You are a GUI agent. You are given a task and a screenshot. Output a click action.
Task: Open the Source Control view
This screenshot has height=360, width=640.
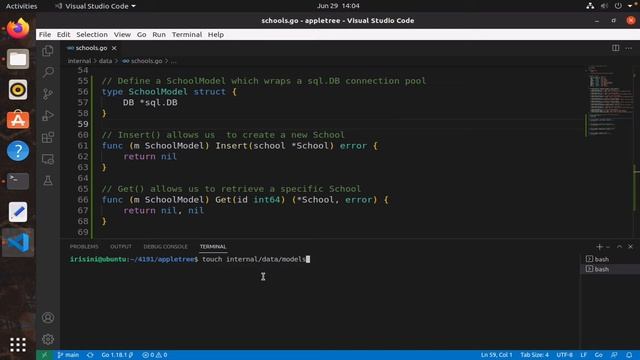[48, 94]
